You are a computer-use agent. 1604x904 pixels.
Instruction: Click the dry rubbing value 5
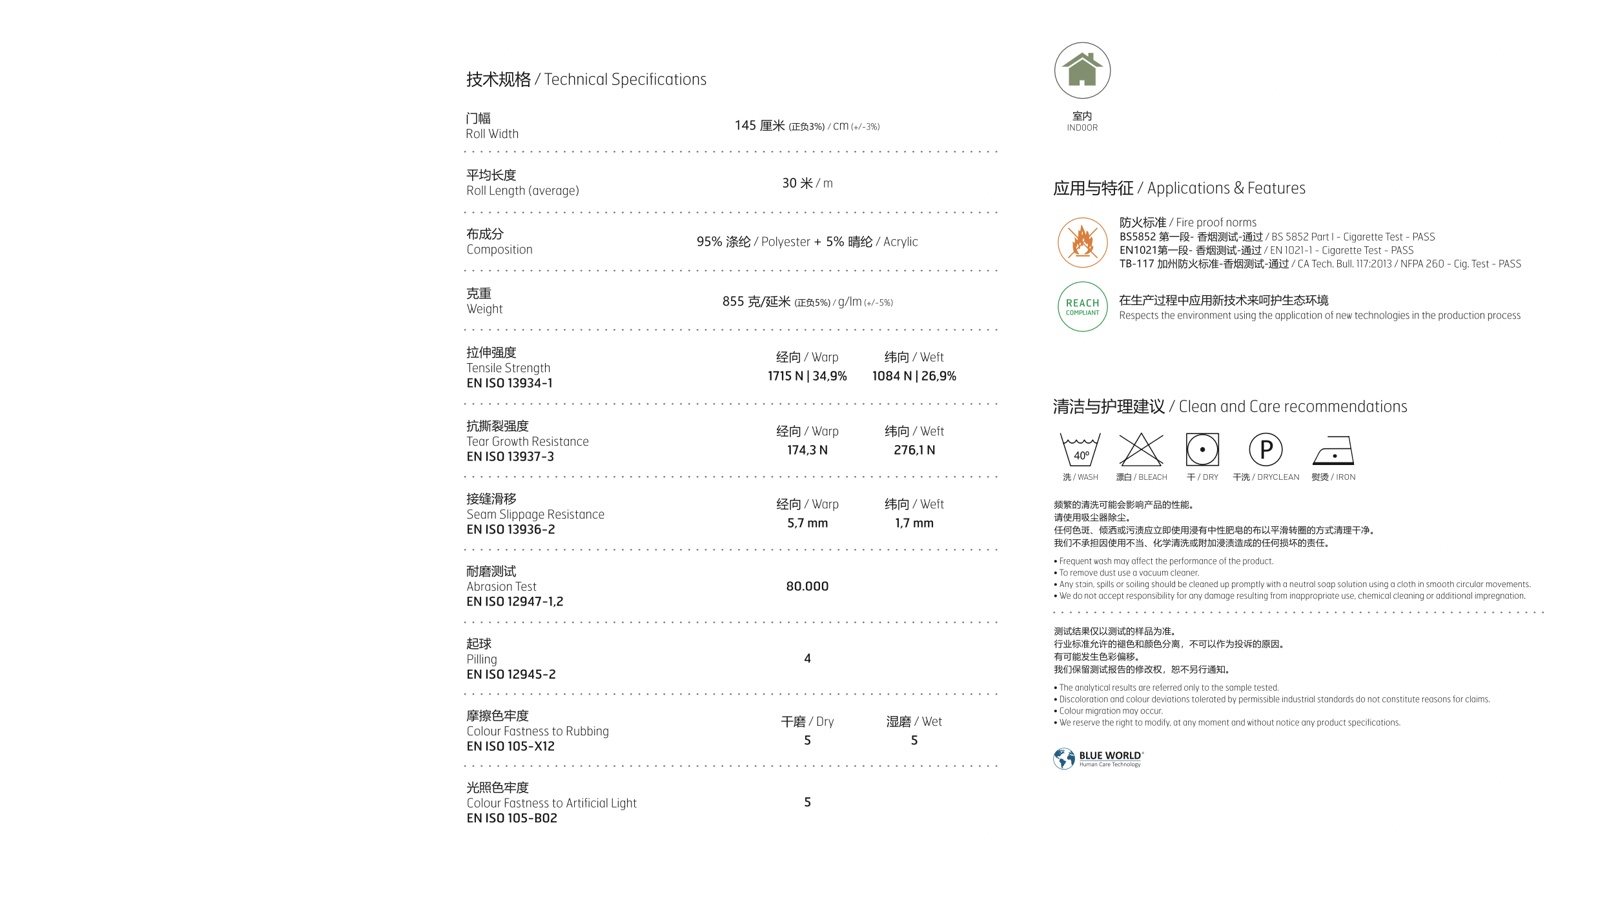pos(807,741)
